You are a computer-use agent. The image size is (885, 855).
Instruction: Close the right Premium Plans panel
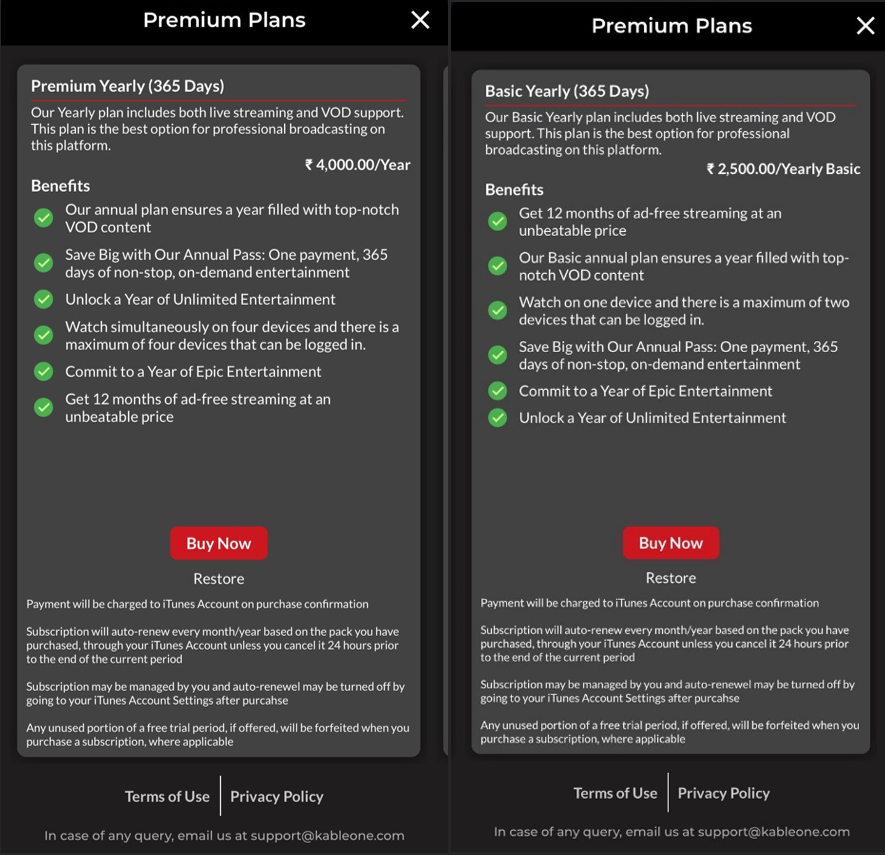point(865,26)
